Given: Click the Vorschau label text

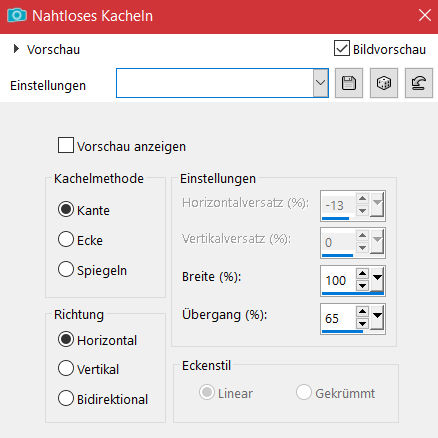Looking at the screenshot, I should pyautogui.click(x=54, y=50).
